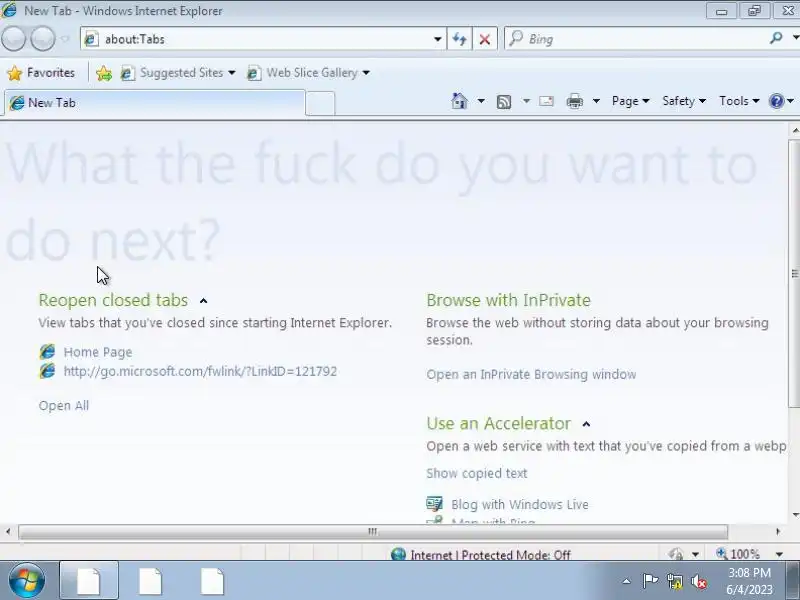Click the muted volume speaker icon
Viewport: 800px width, 600px height.
699,581
